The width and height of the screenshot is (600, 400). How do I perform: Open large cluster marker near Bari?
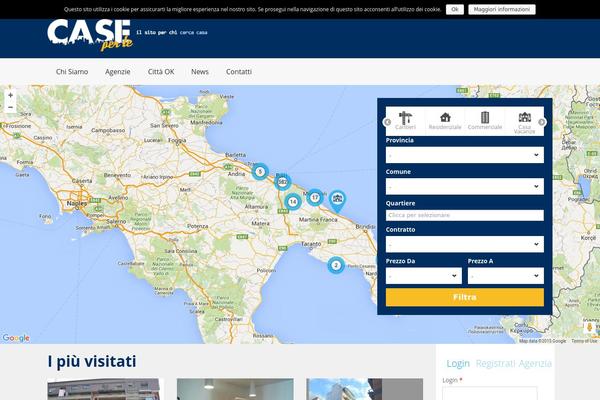coord(283,182)
